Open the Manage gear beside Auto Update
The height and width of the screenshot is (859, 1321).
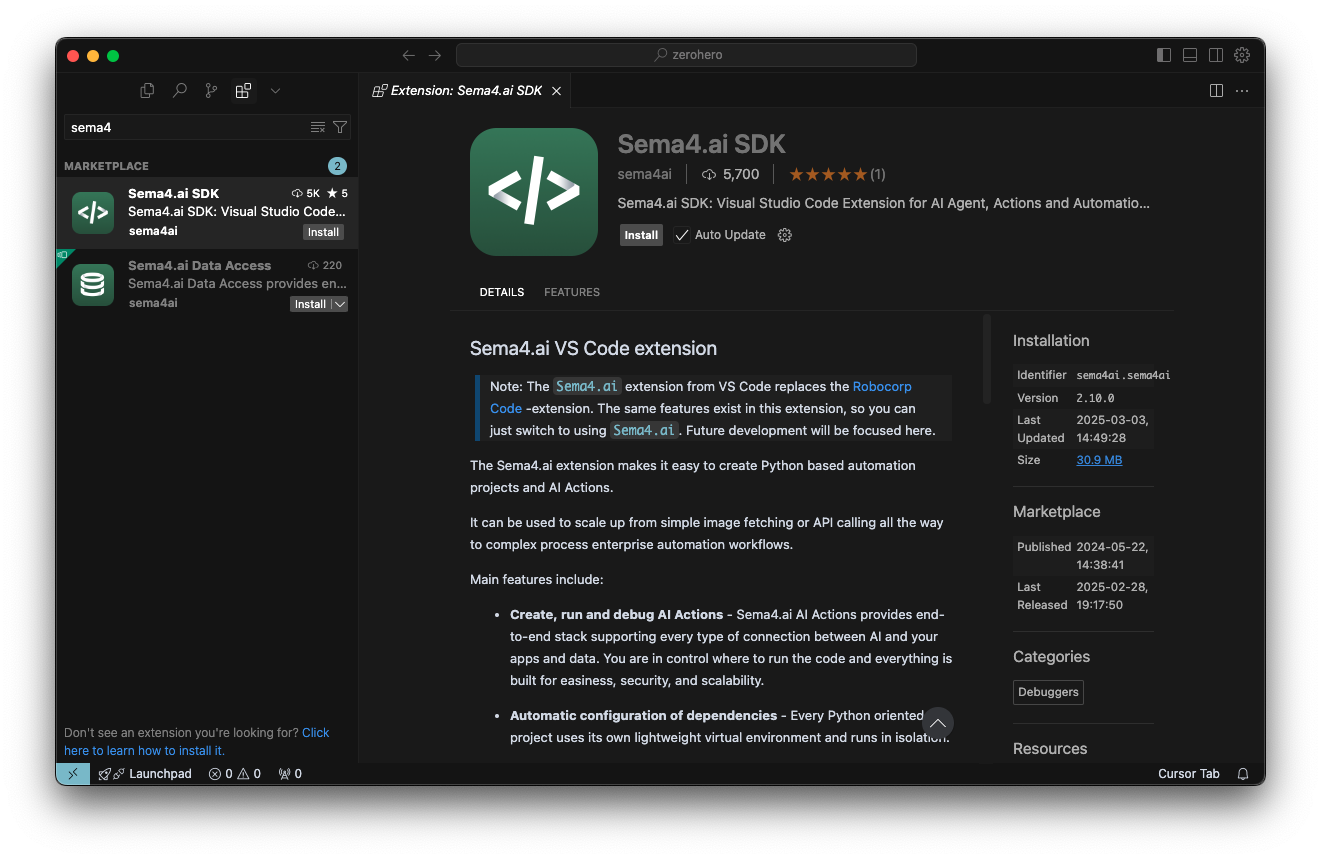click(785, 235)
